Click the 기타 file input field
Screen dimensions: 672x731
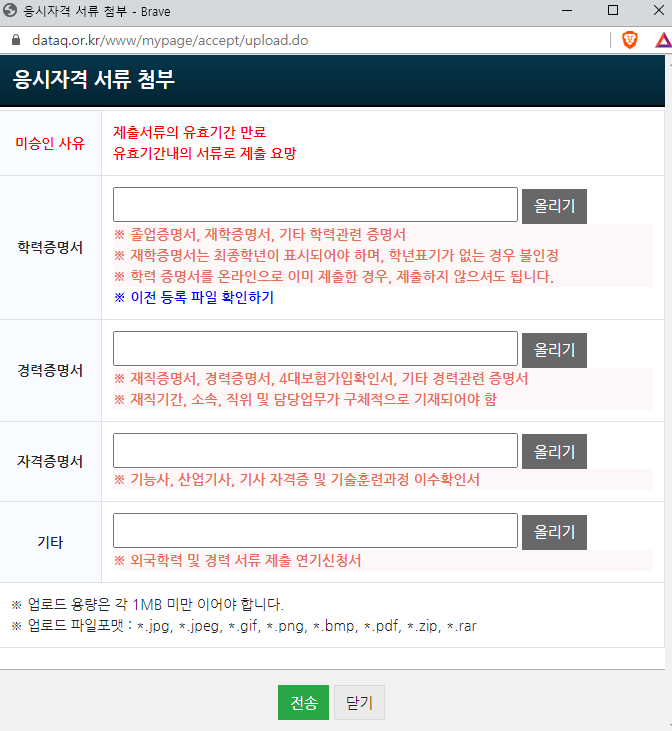[315, 531]
